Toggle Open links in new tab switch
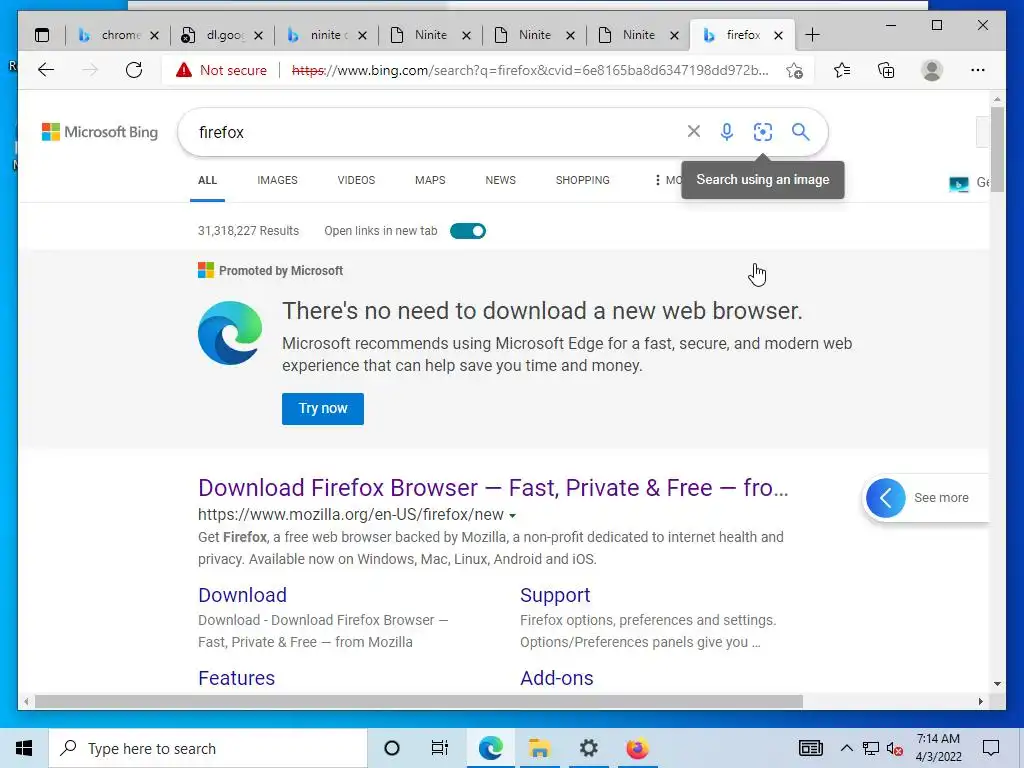The width and height of the screenshot is (1024, 768). click(468, 231)
